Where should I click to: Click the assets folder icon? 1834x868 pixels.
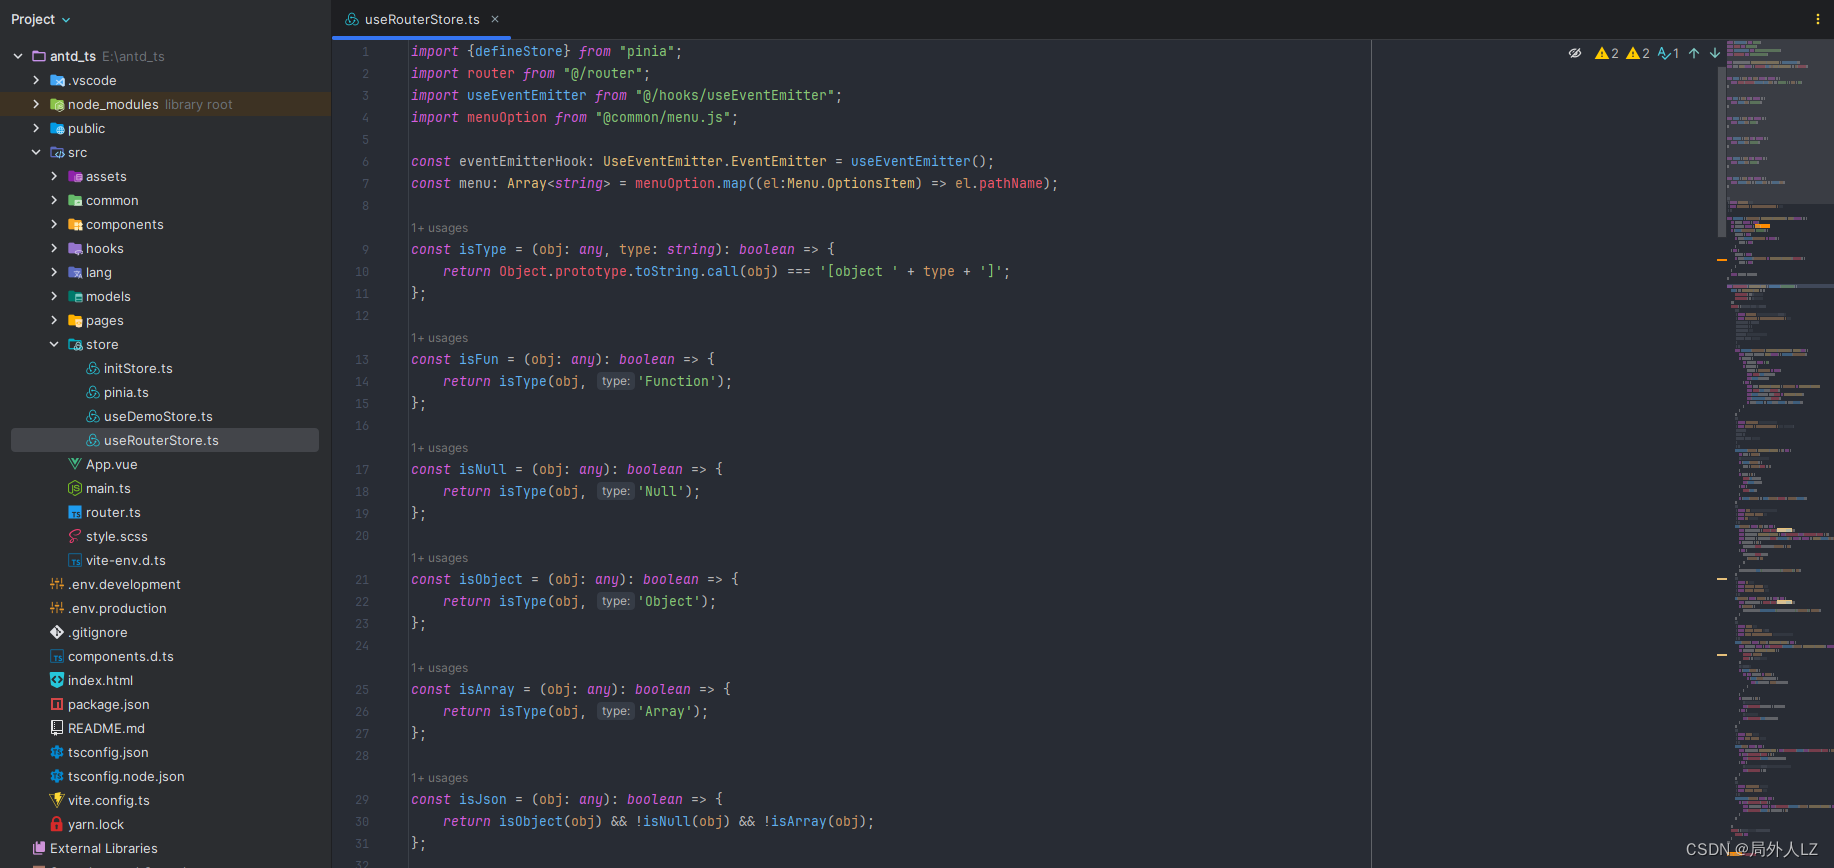coord(76,176)
